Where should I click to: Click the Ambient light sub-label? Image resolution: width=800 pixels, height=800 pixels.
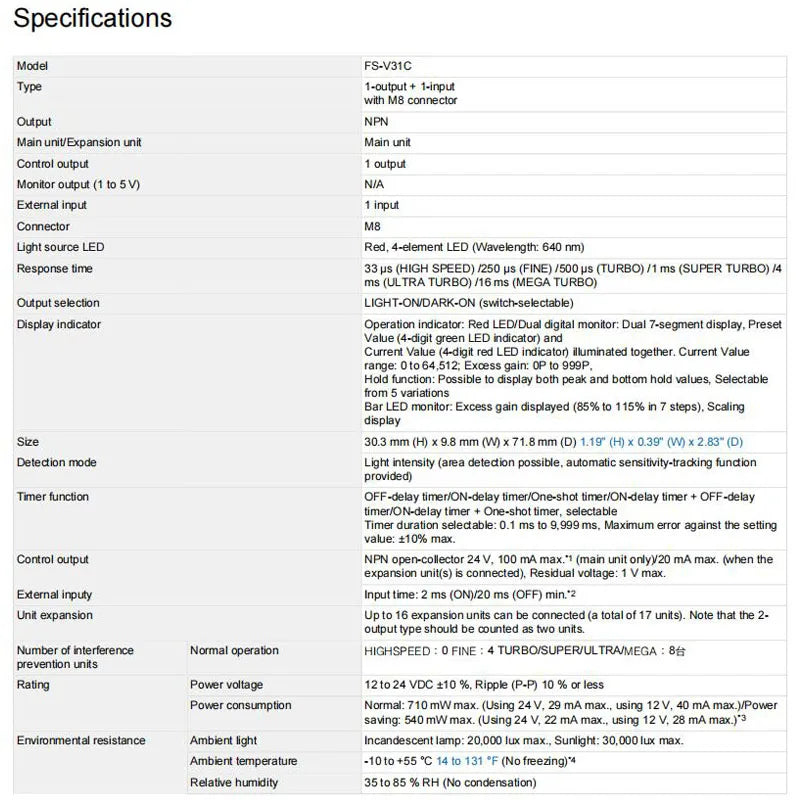click(223, 740)
